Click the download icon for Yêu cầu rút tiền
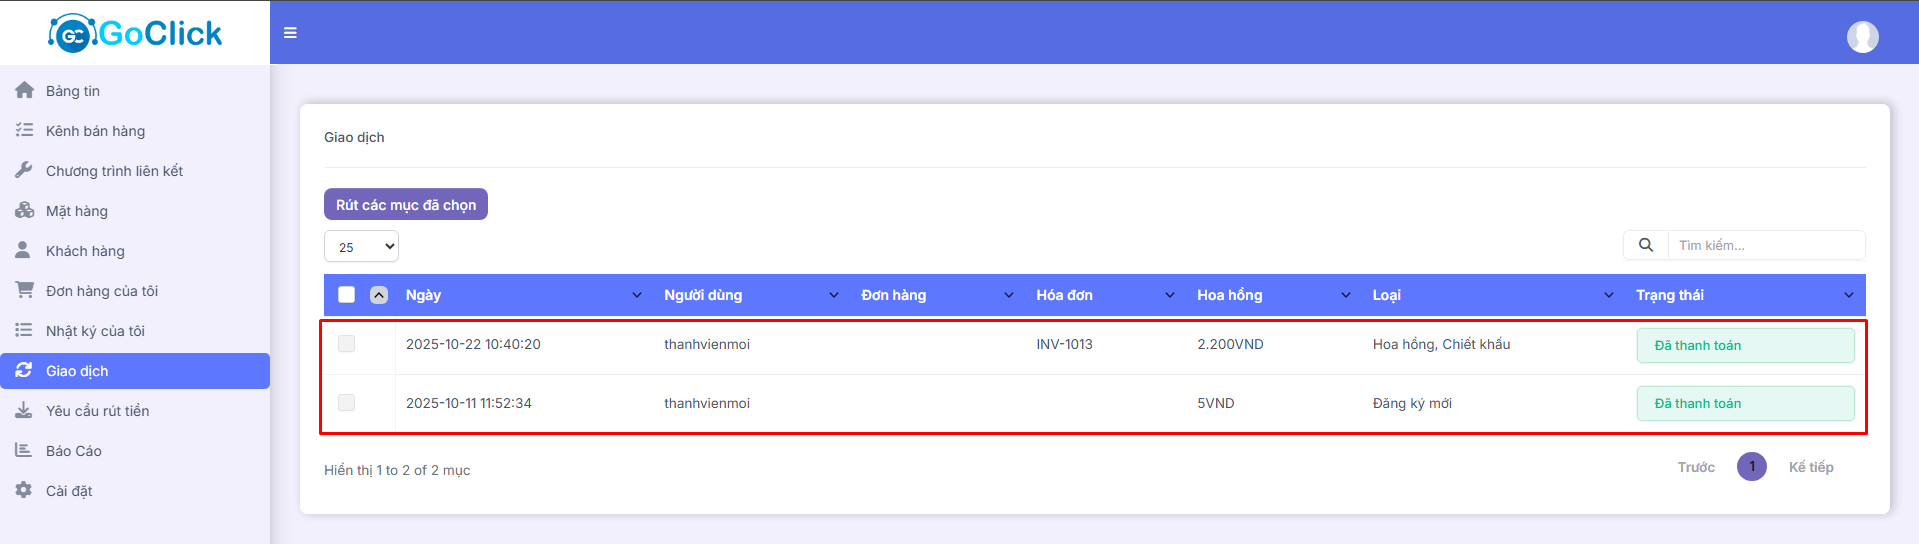This screenshot has height=544, width=1919. (x=24, y=411)
